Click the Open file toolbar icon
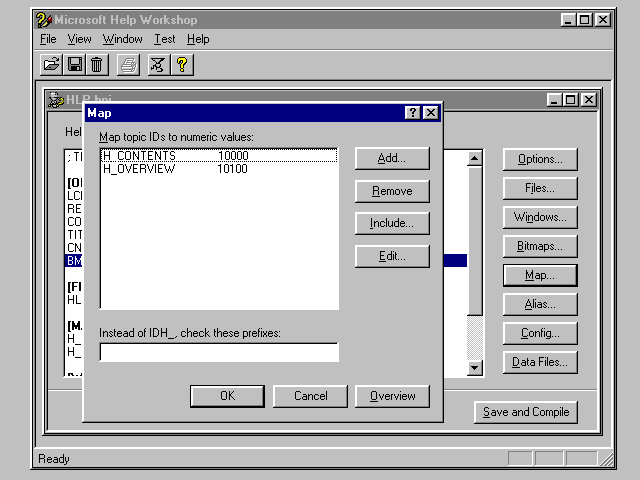This screenshot has height=480, width=640. coord(51,65)
